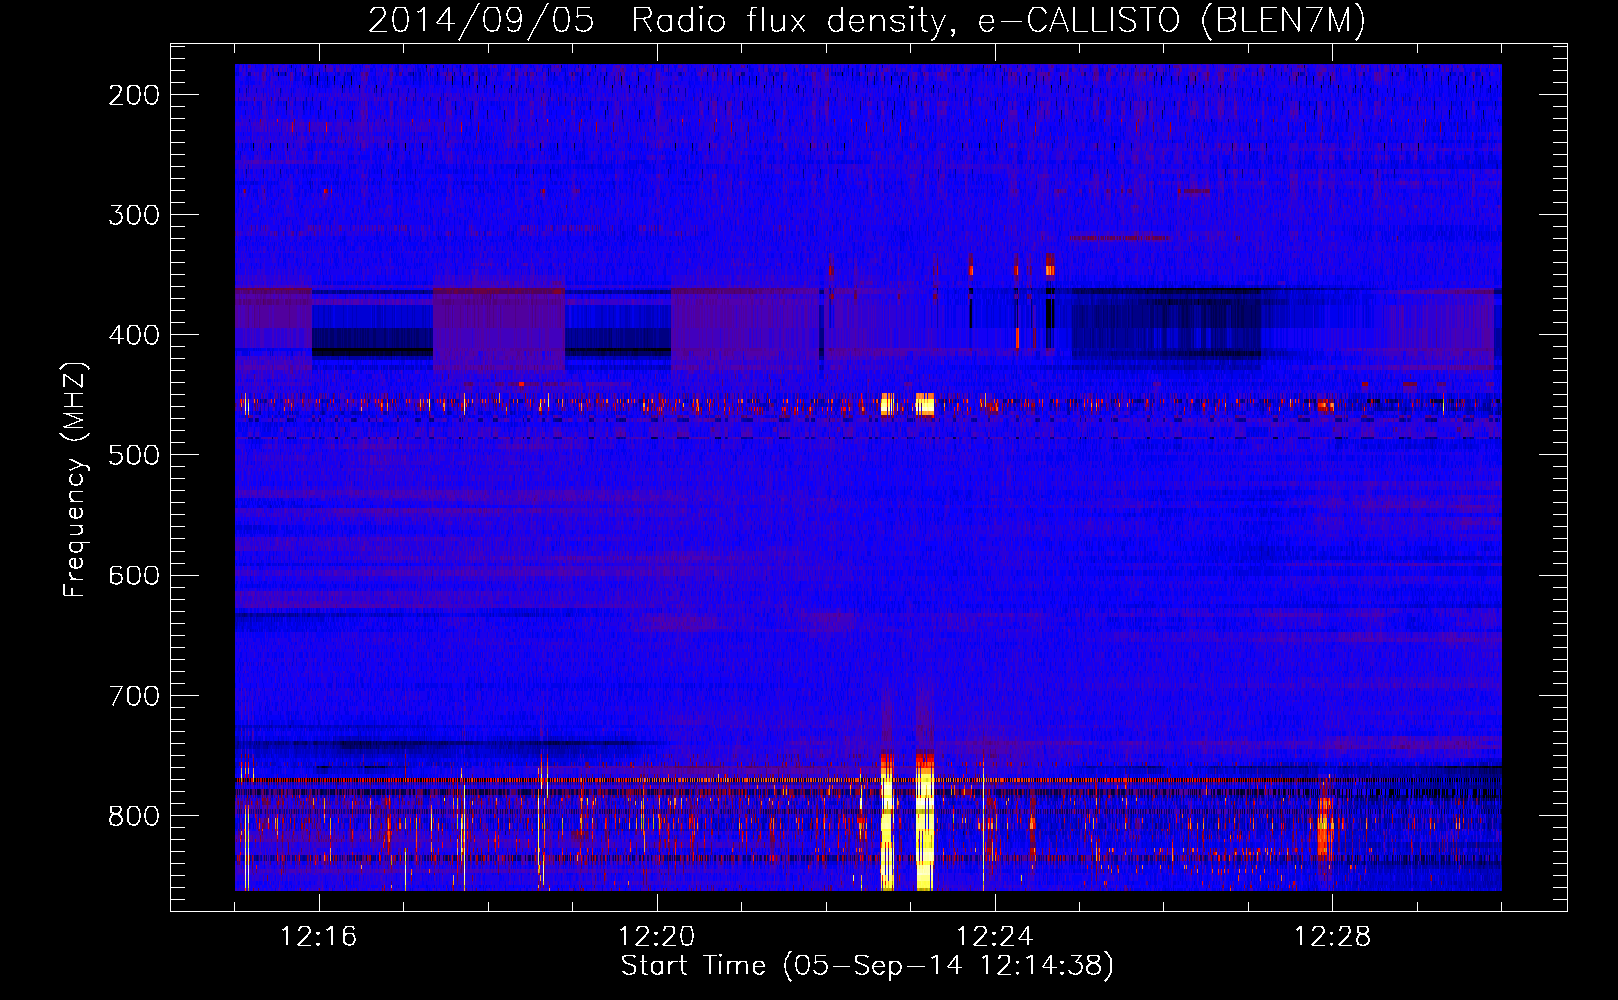Click the 12:24 time tick label
The width and height of the screenshot is (1618, 1000).
pyautogui.click(x=995, y=937)
